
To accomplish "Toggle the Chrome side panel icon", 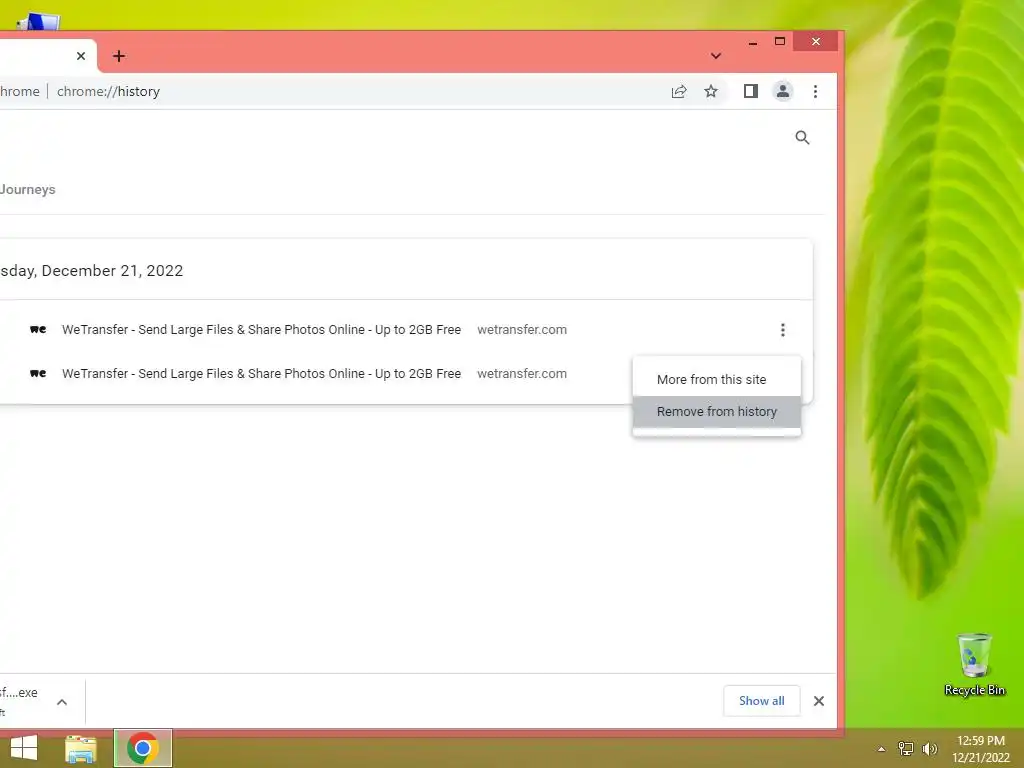I will 750,91.
